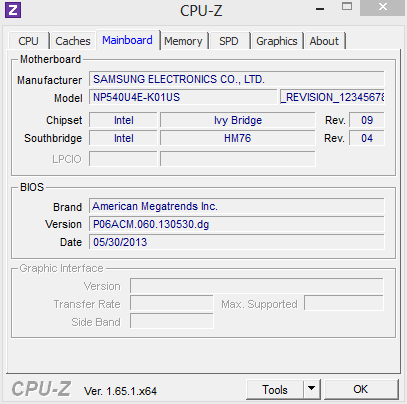This screenshot has width=407, height=404.
Task: Minimize the CPU-Z window
Action: [320, 8]
